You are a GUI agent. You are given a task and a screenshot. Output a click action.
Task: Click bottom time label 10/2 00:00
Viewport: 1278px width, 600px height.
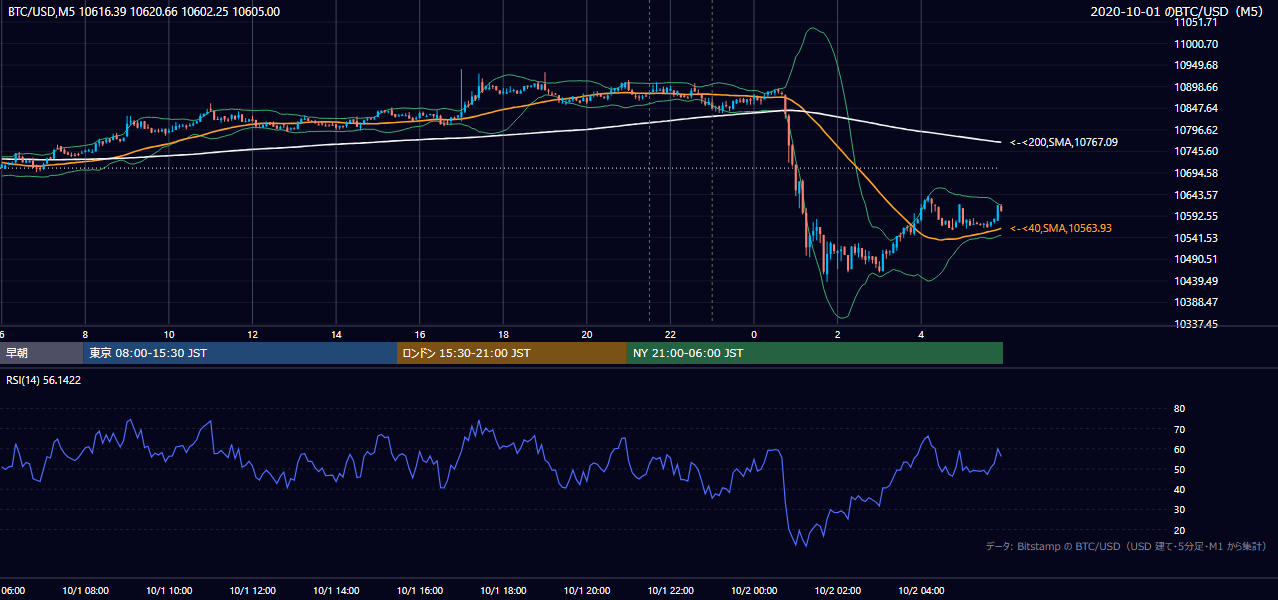tap(754, 591)
